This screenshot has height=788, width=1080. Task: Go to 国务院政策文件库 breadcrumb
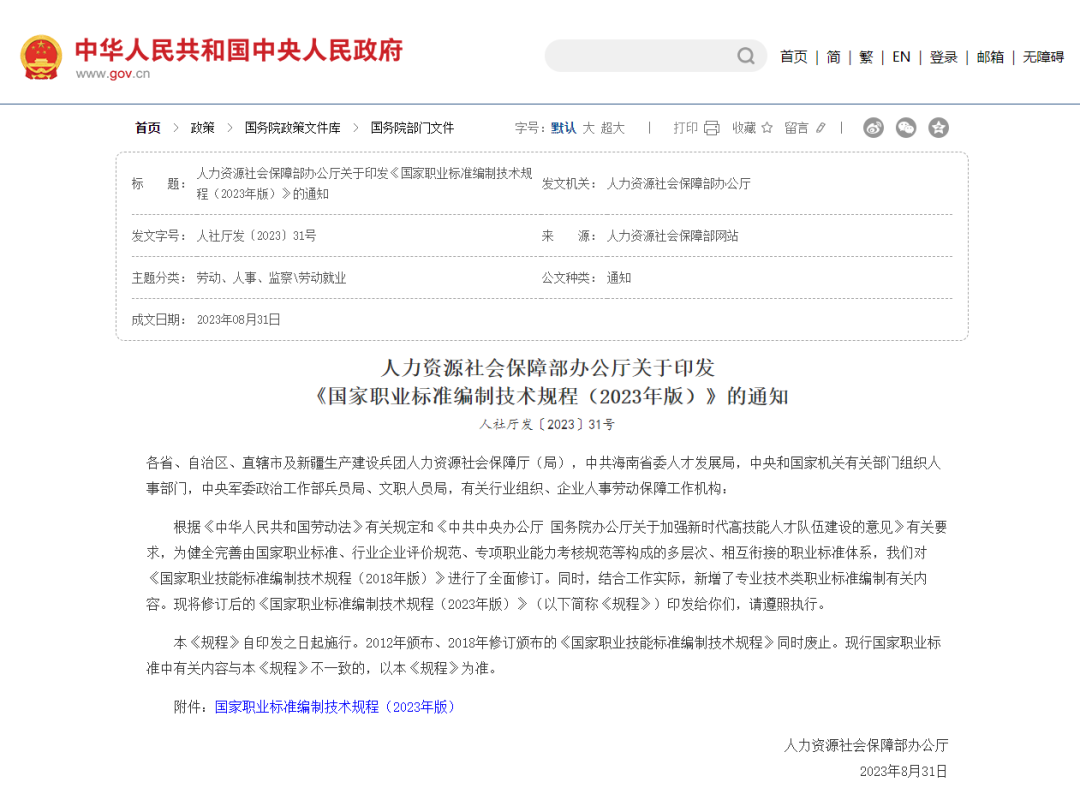293,128
